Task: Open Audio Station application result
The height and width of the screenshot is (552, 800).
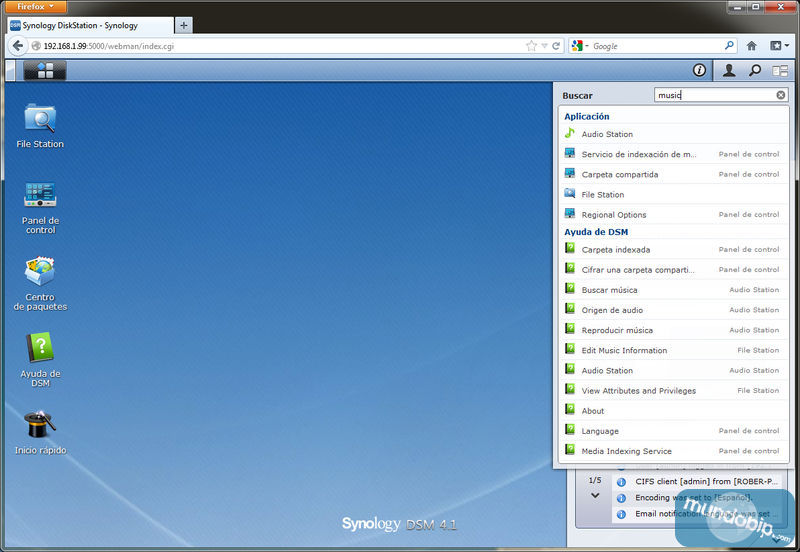Action: point(673,134)
